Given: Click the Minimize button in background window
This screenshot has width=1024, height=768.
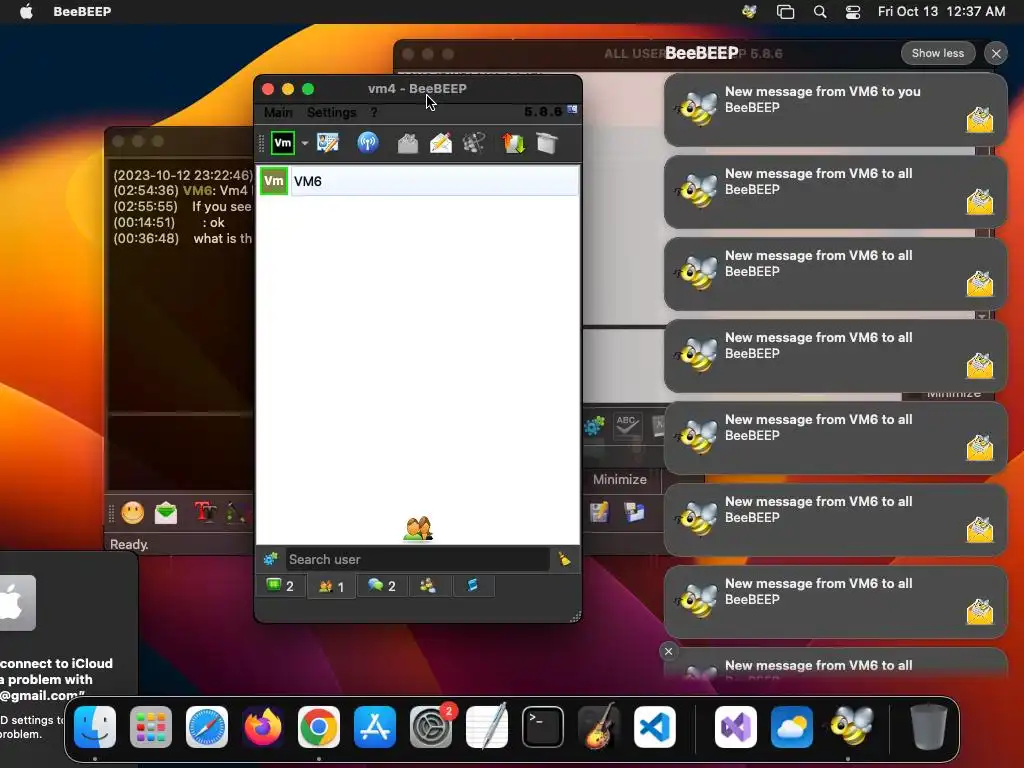Looking at the screenshot, I should [x=620, y=479].
